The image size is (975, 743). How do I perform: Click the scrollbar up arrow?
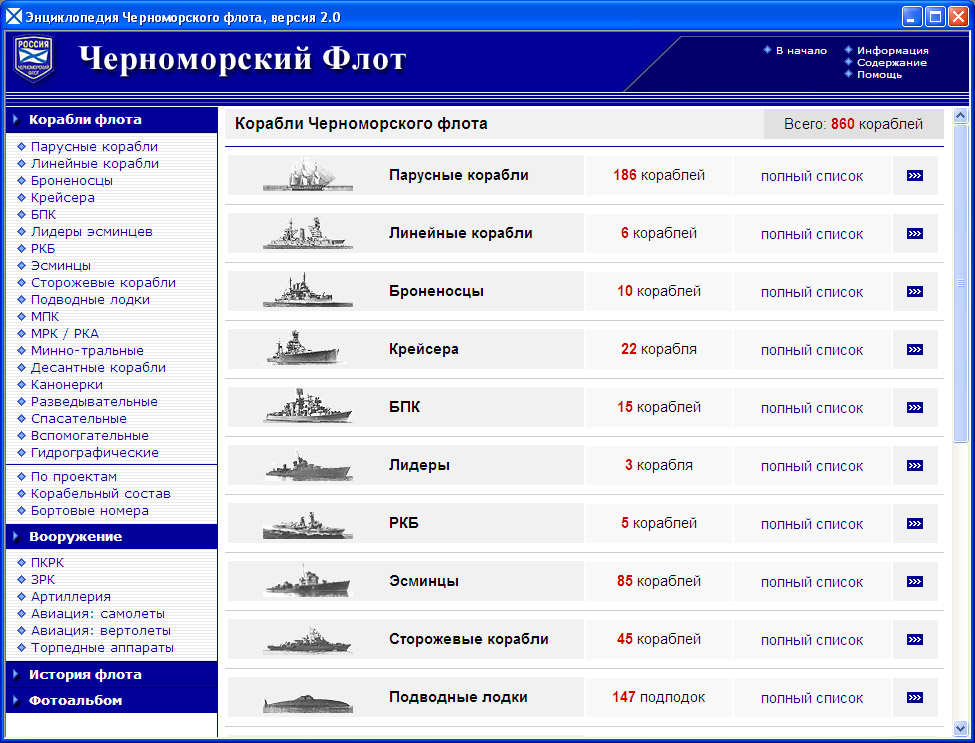click(961, 116)
